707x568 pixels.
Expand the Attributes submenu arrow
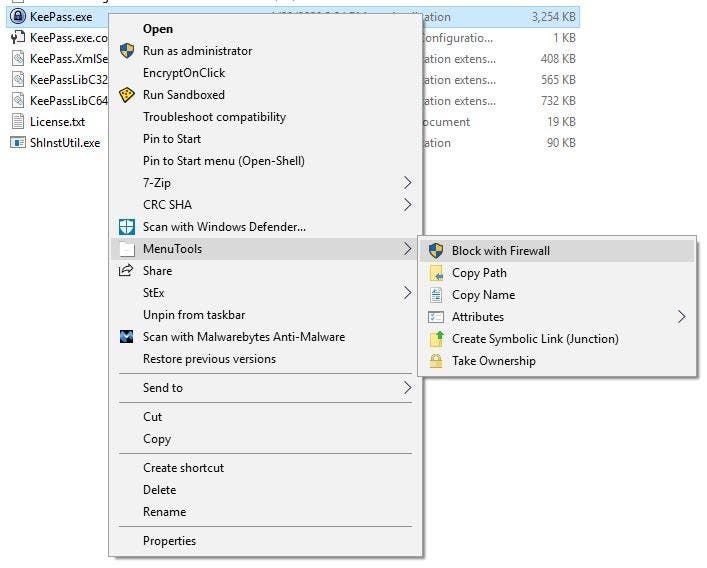681,317
